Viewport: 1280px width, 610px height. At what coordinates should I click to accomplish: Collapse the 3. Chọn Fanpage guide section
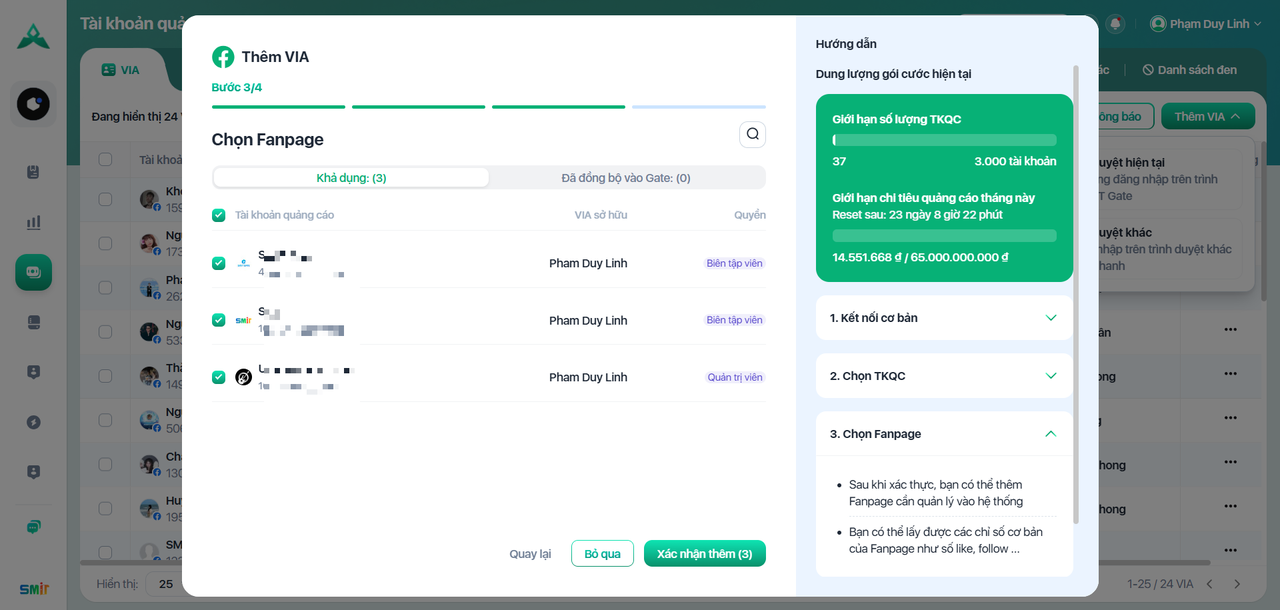943,434
